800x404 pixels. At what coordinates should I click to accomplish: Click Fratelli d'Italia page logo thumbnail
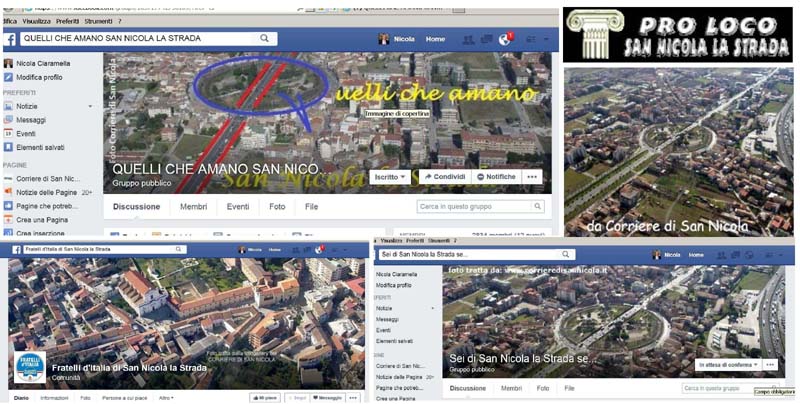click(x=30, y=367)
